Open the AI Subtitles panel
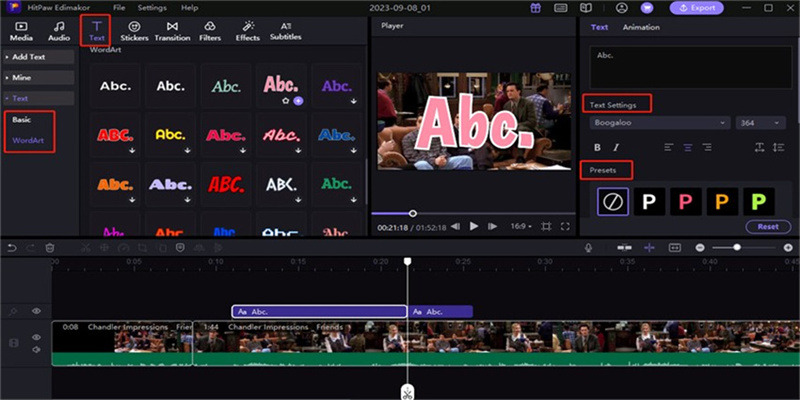 [285, 31]
